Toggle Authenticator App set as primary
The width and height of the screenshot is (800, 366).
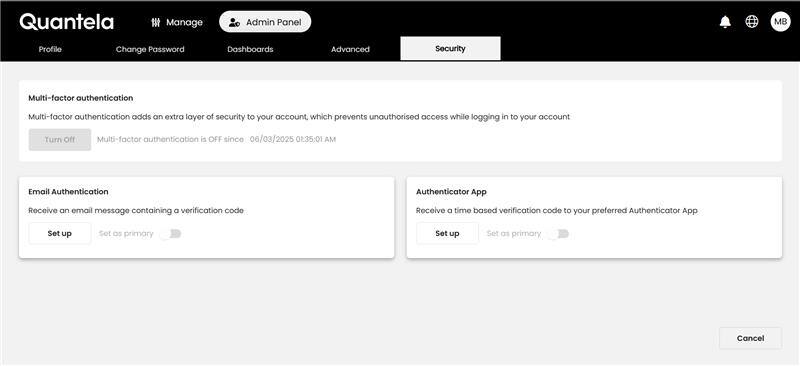[x=558, y=234]
